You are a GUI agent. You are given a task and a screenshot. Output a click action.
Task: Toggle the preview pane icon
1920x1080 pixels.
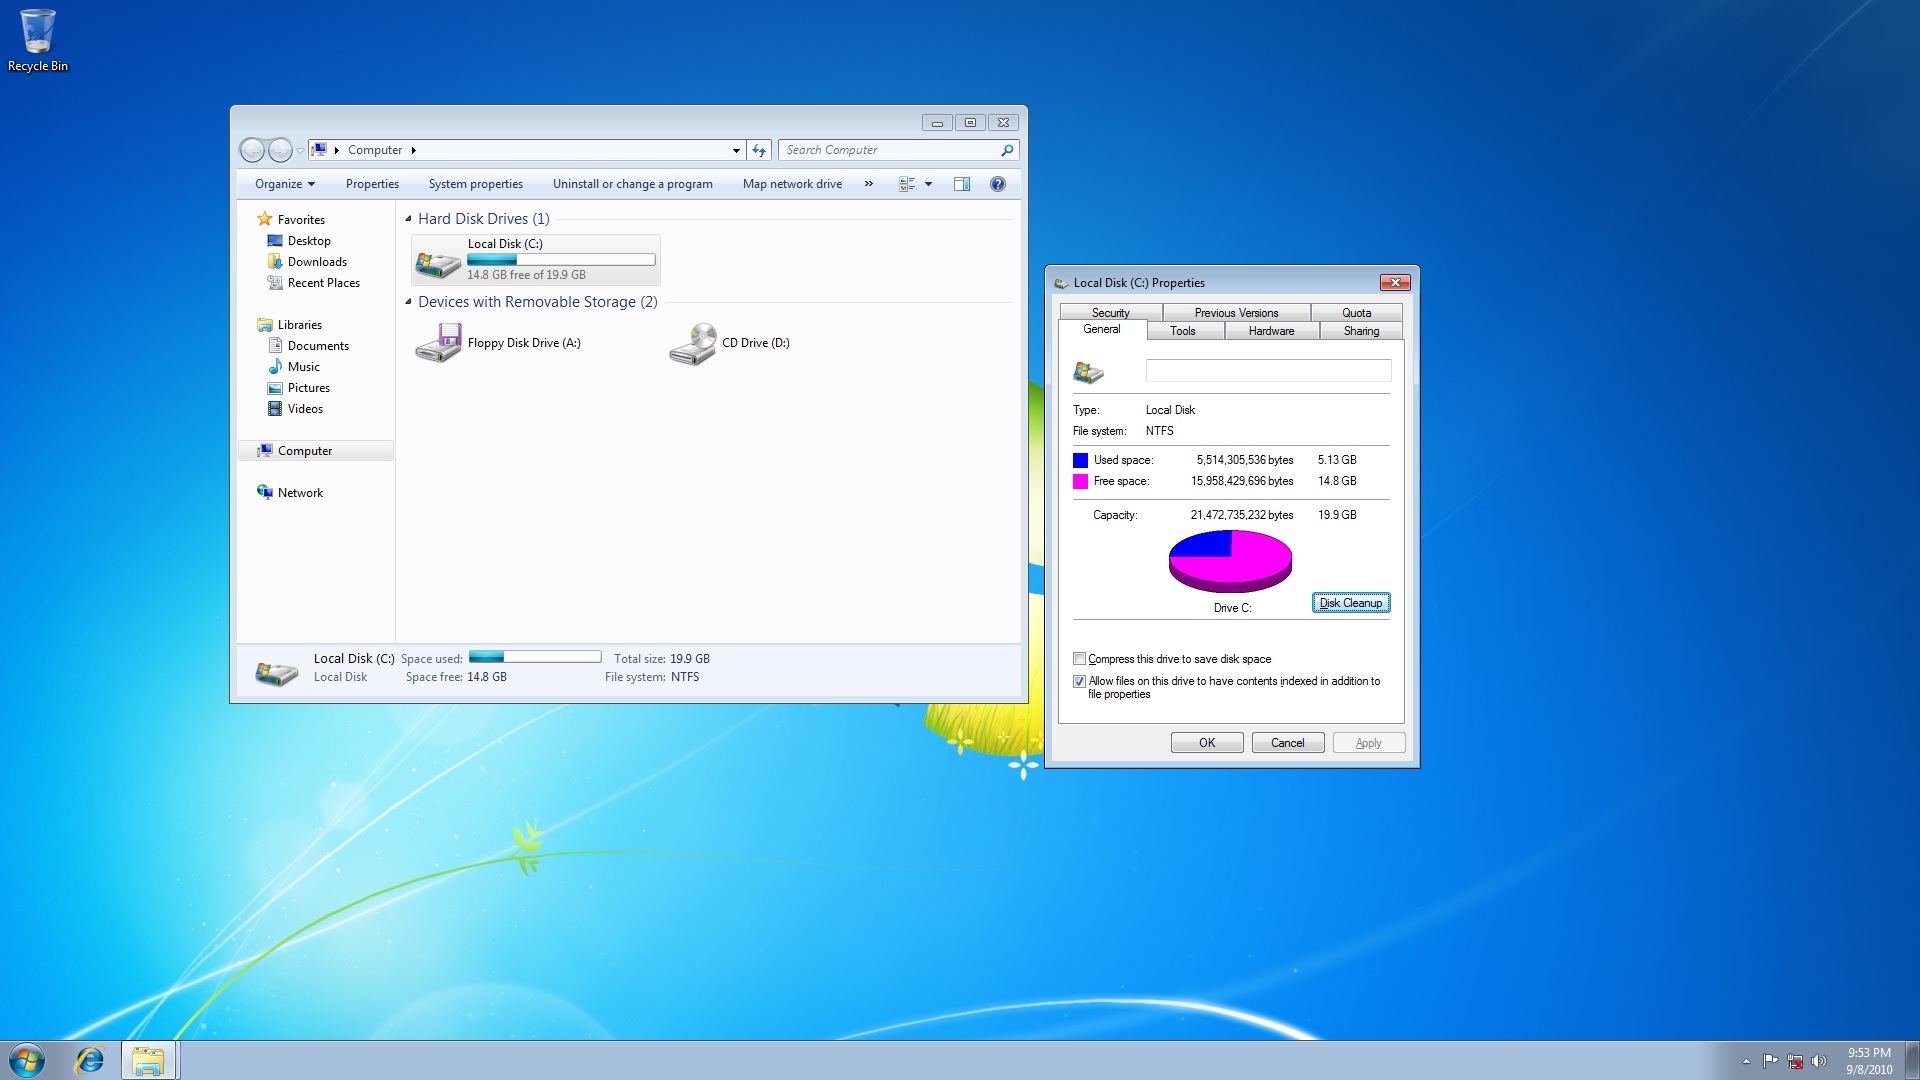click(x=962, y=184)
